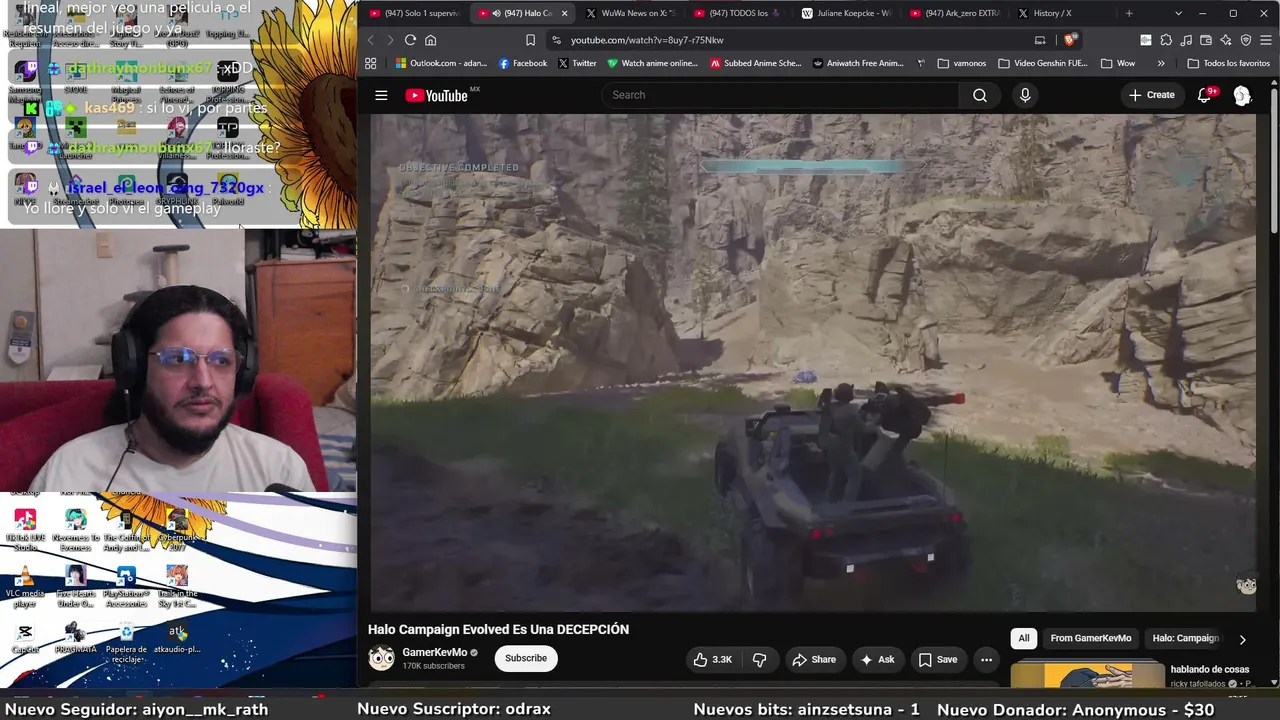Bookmark this page in the address bar
The image size is (1280, 720).
tap(530, 40)
